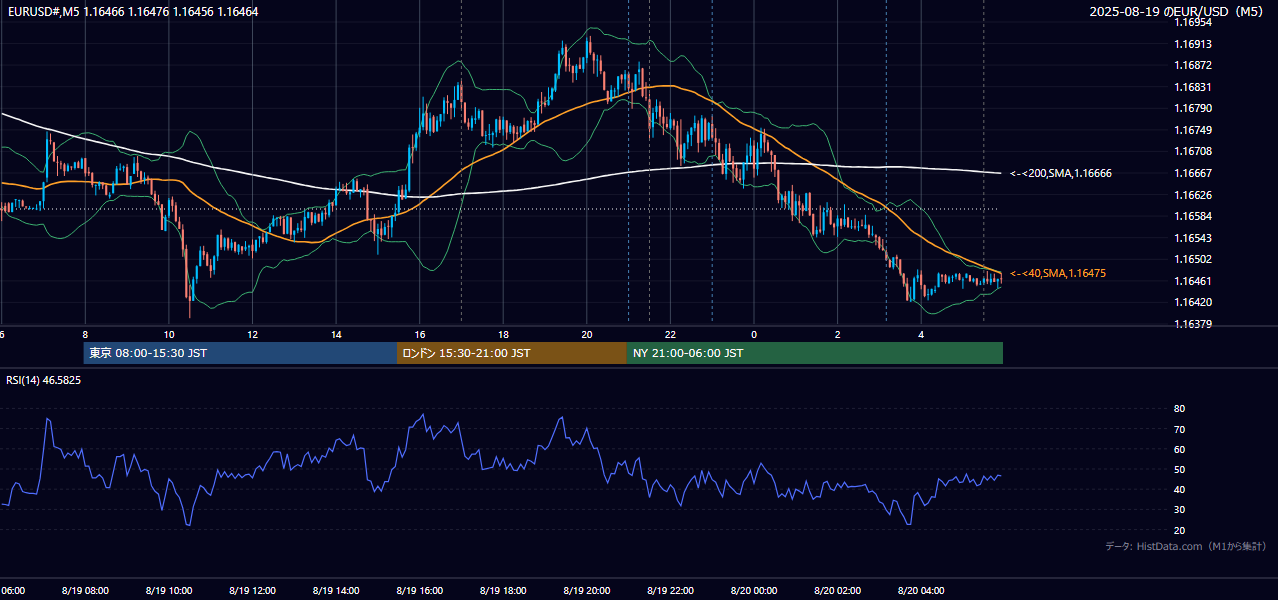Click RSI scale value 70
Image resolution: width=1278 pixels, height=600 pixels.
(x=1179, y=429)
